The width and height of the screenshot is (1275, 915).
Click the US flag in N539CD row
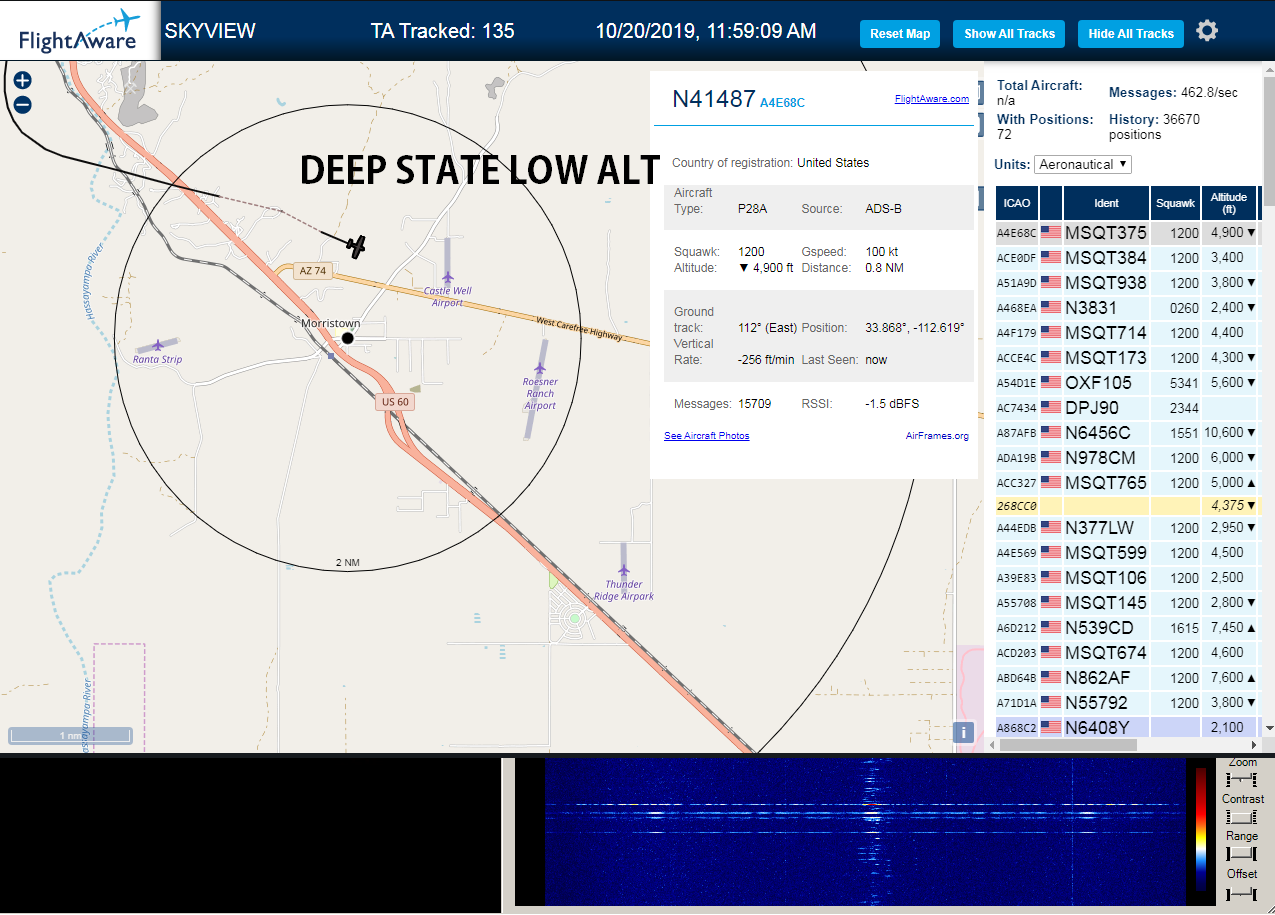click(1051, 628)
